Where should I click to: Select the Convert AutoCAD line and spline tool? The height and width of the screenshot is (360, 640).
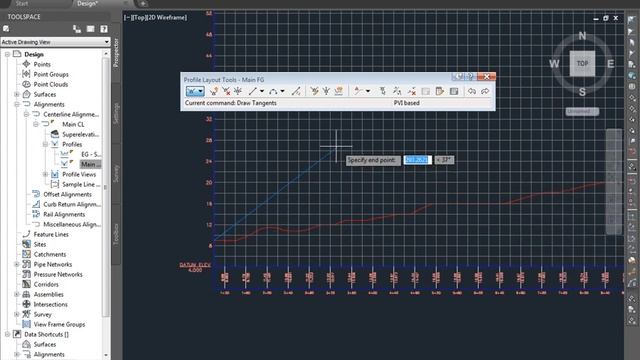pos(296,91)
